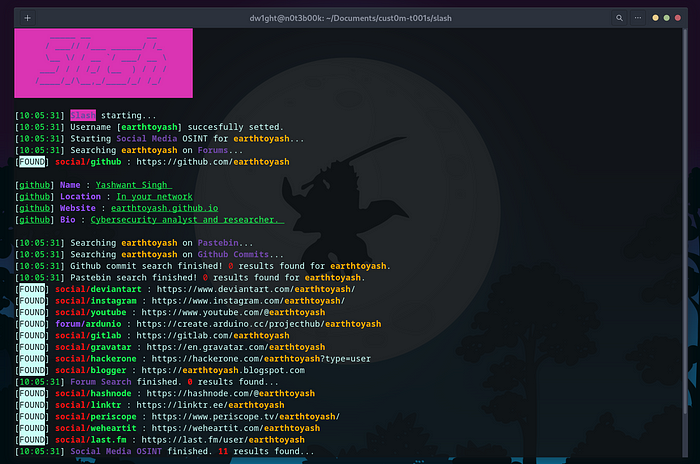Click the social/instagram label

click(96, 301)
